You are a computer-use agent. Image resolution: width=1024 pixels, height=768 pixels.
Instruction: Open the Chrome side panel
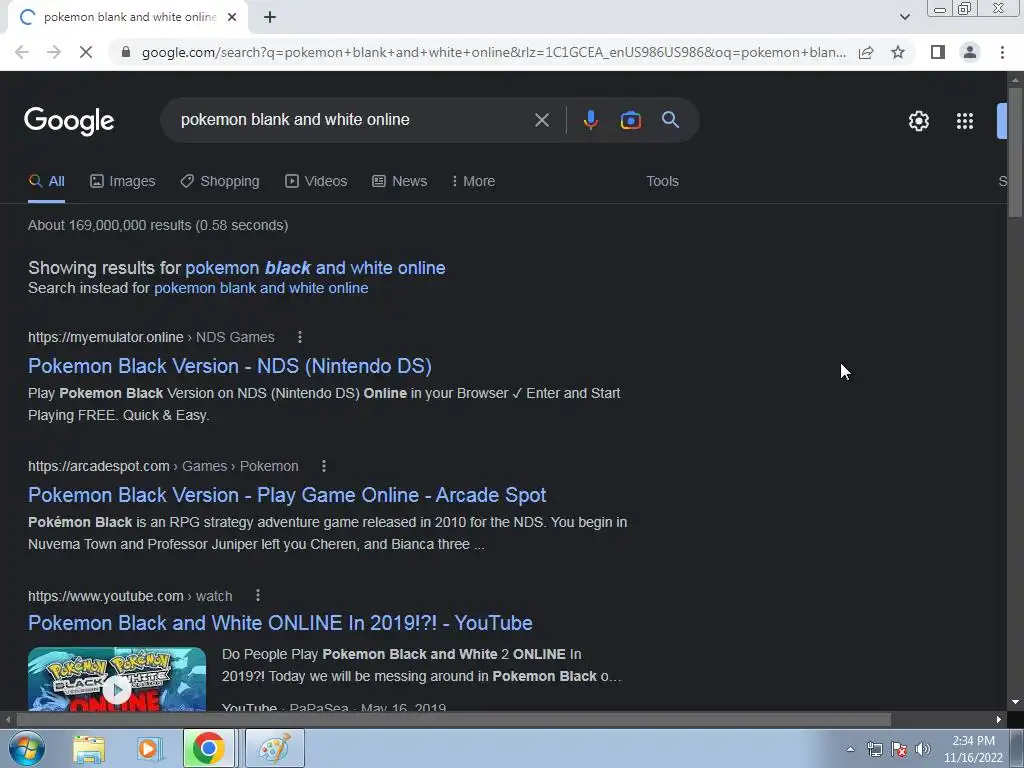[938, 52]
